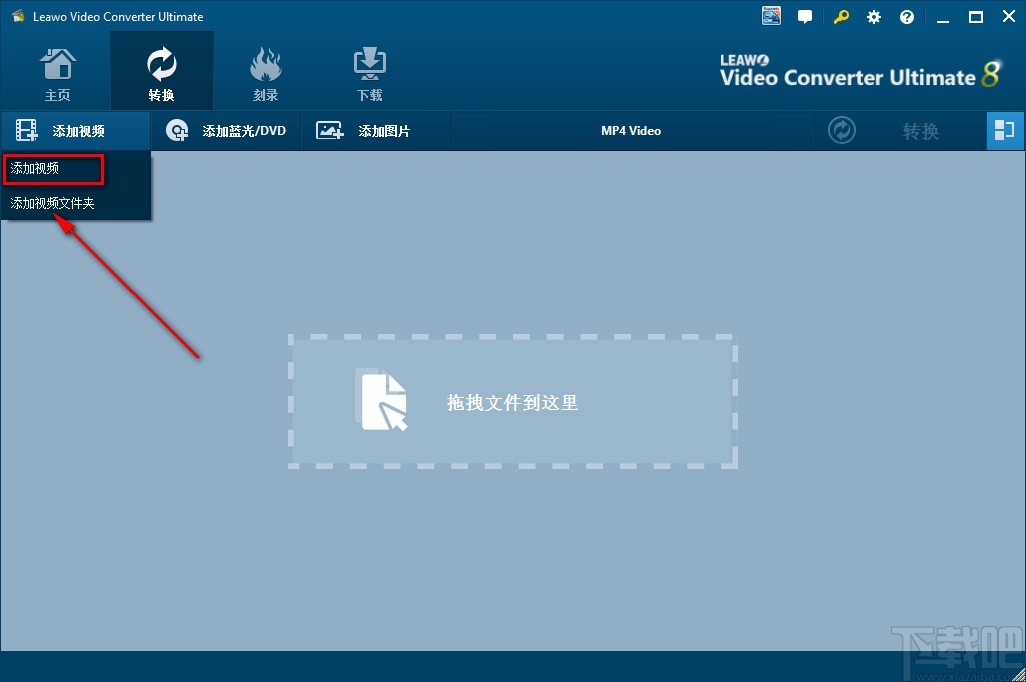The image size is (1026, 682).
Task: Click the 添加视频 filmstrip icon
Action: [x=24, y=130]
